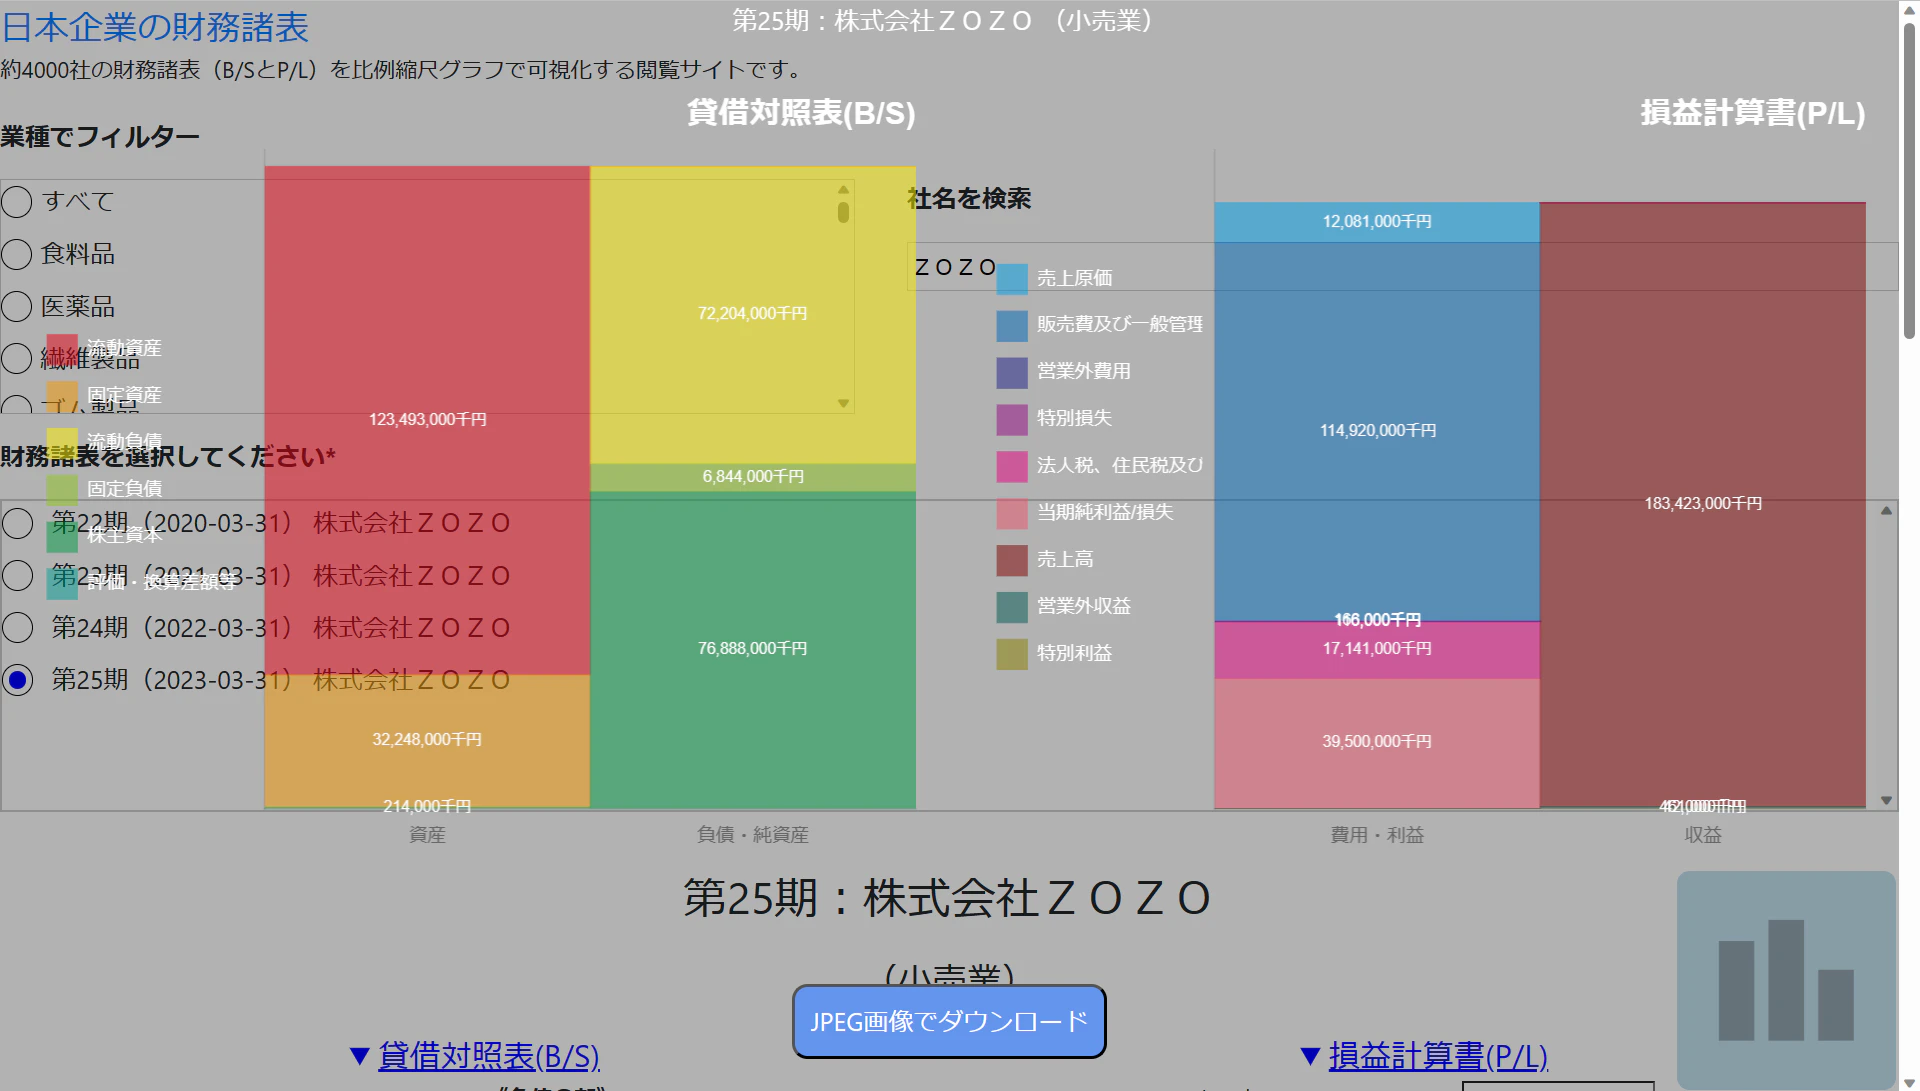Click the large 第25期：株式会社ZOZO heading below the chart
This screenshot has width=1920, height=1091.
coord(947,898)
